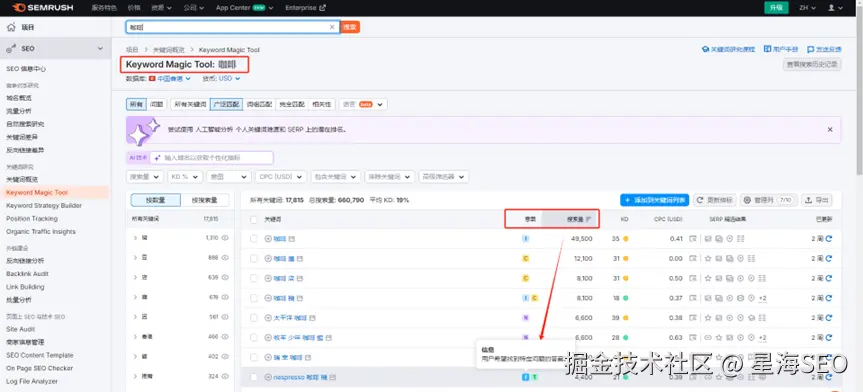Click into the AI domain input field
Viewport: 863px width, 392px height.
point(212,157)
